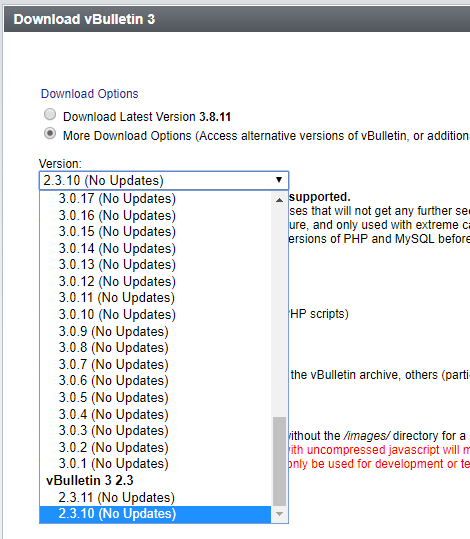Open the Version dropdown showing 2.3.10
This screenshot has height=539, width=470.
coord(164,180)
